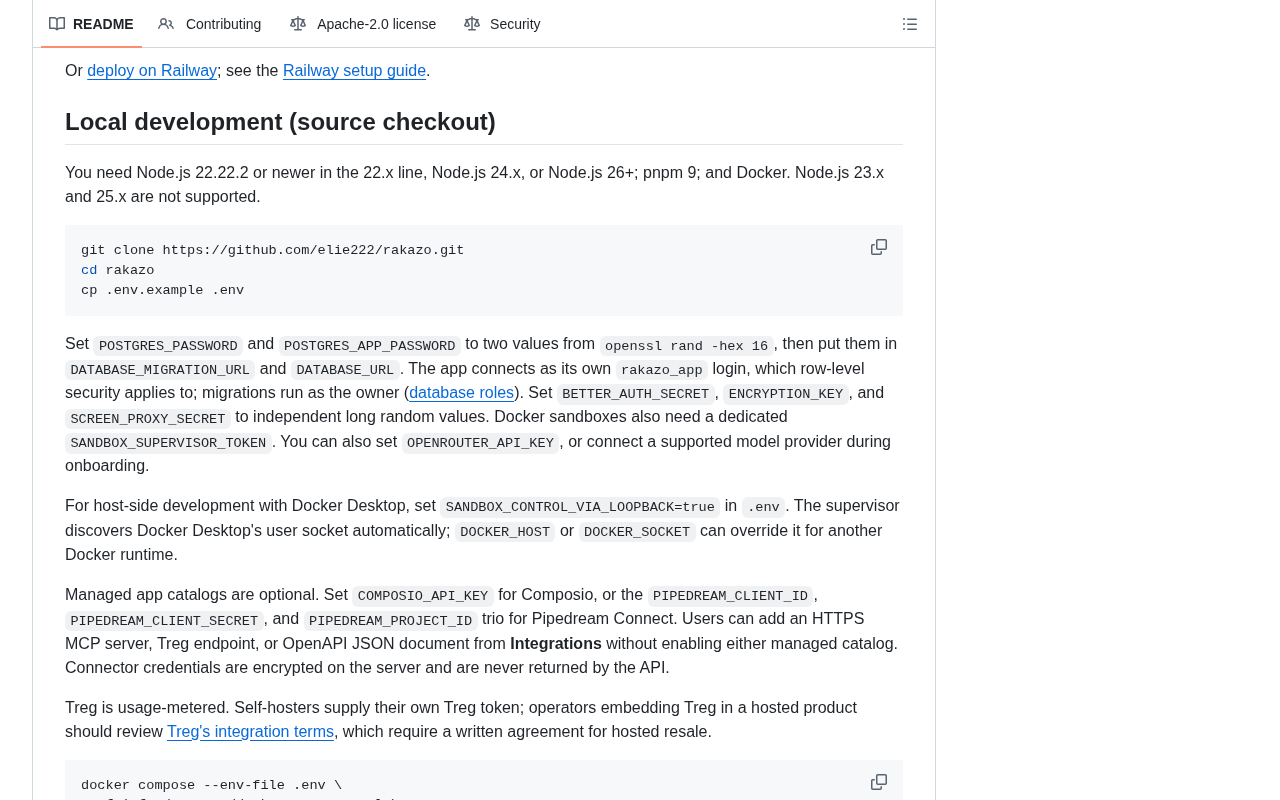The height and width of the screenshot is (800, 1280).
Task: Click the Contributing people icon
Action: 166,24
